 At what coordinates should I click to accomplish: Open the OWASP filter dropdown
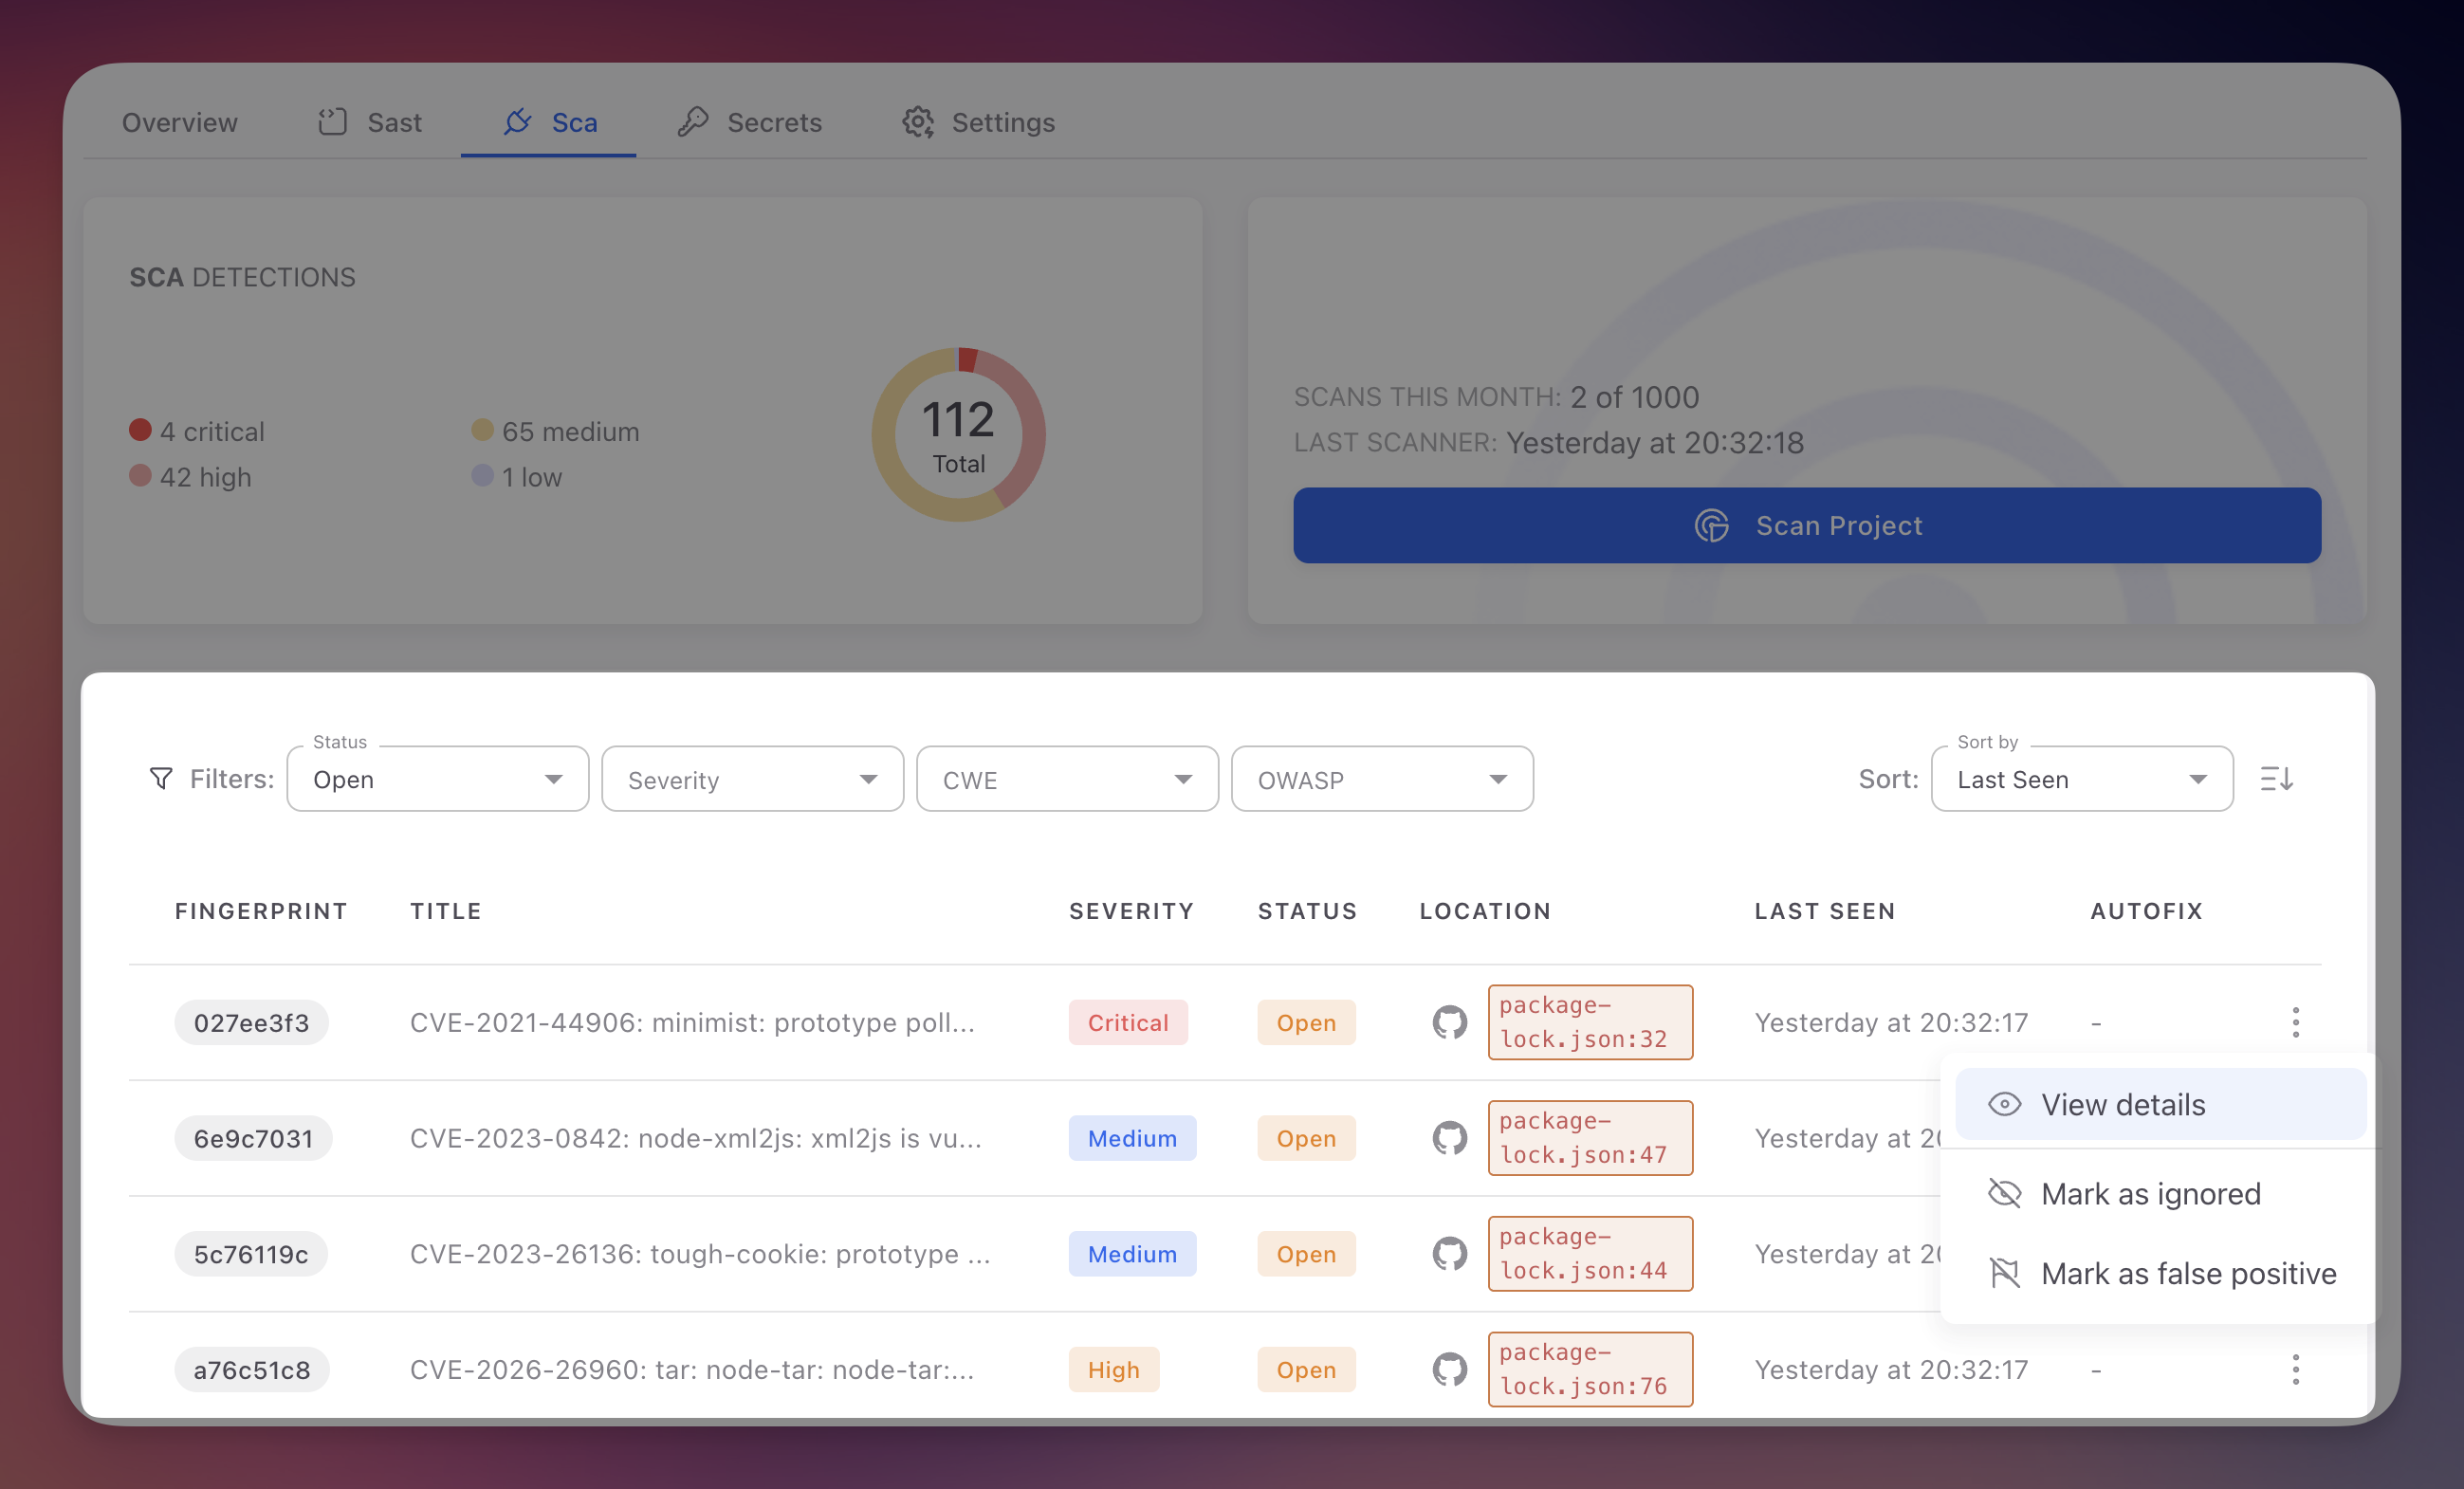click(x=1381, y=779)
